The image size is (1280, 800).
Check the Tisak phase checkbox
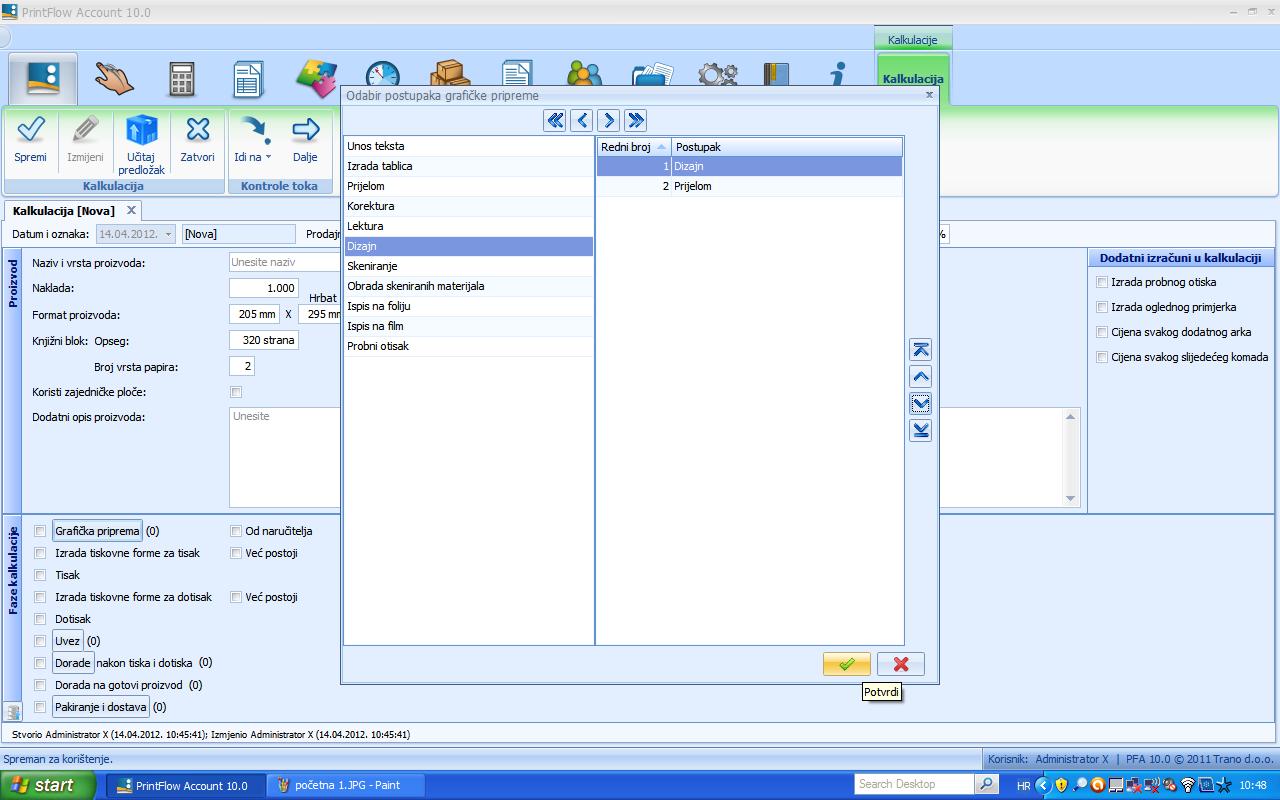pos(40,575)
